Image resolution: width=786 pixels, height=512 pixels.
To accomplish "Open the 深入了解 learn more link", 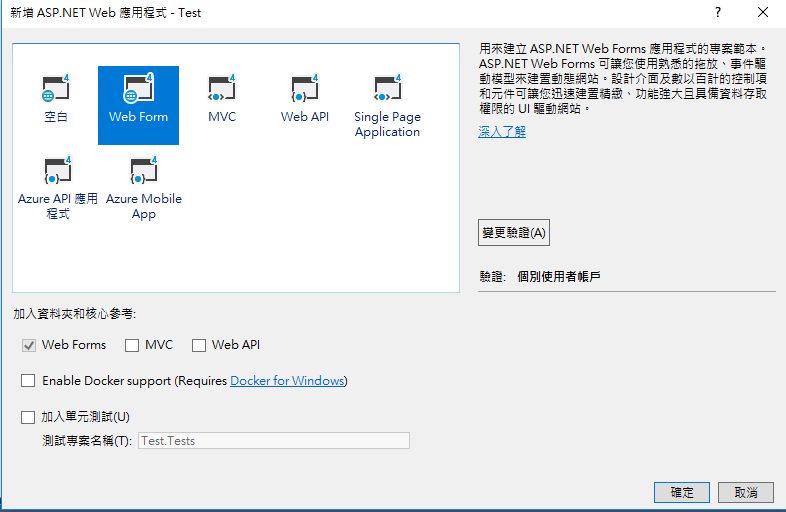I will click(502, 132).
